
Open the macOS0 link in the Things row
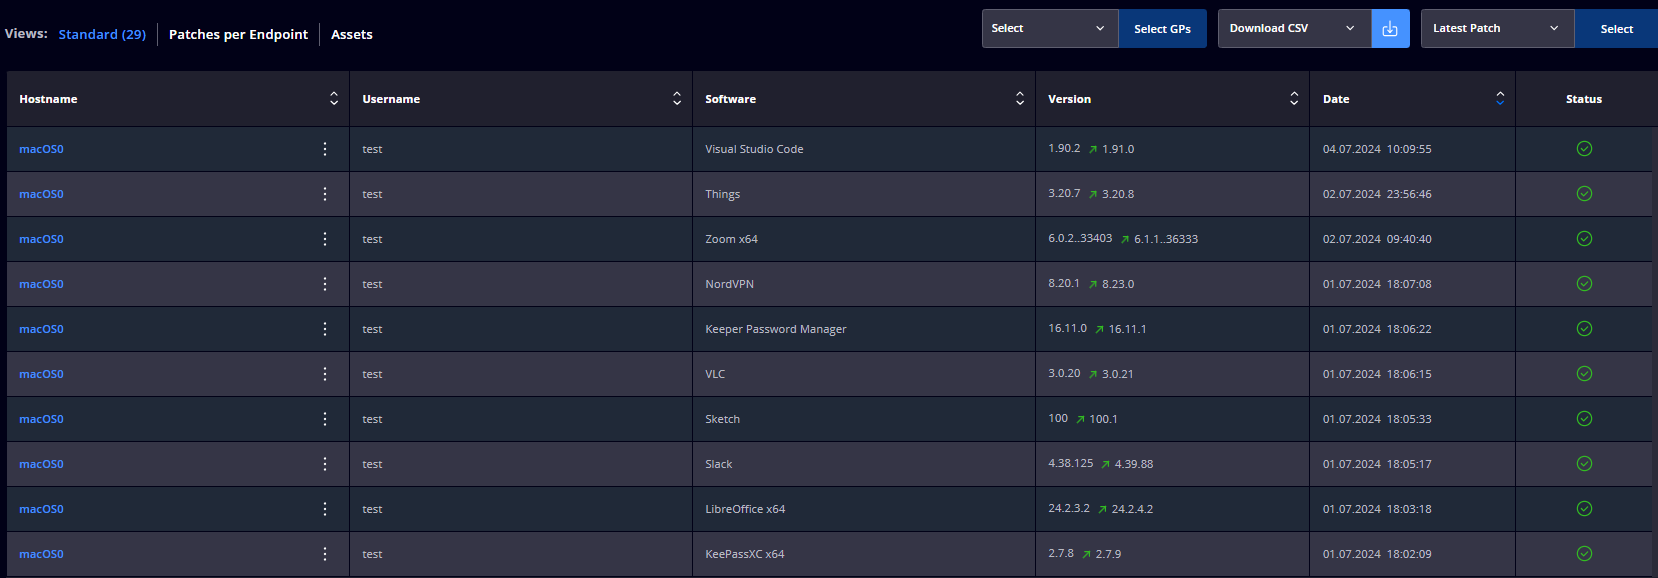point(41,194)
